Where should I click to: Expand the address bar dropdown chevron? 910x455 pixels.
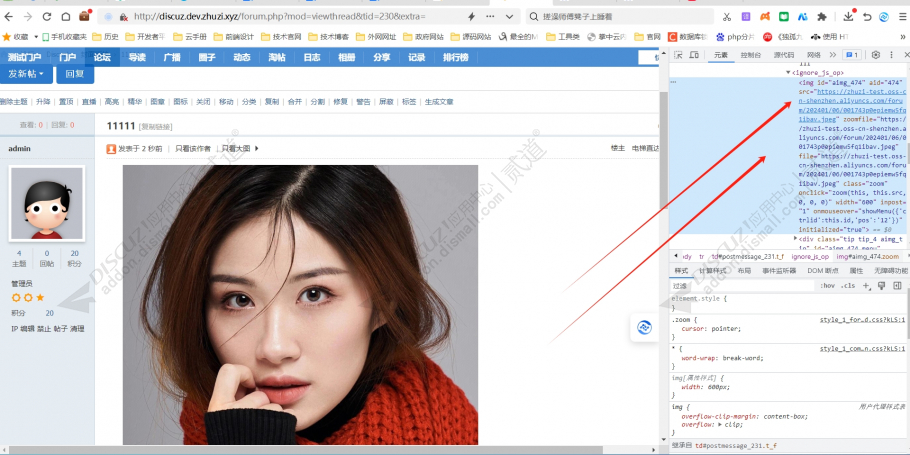(x=509, y=17)
